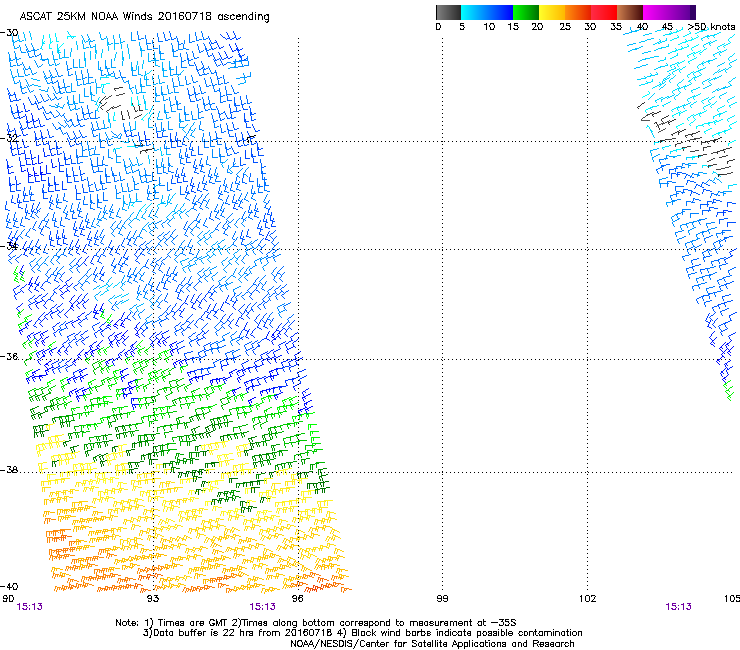Click the longitude label '96'
The width and height of the screenshot is (740, 650).
point(297,599)
